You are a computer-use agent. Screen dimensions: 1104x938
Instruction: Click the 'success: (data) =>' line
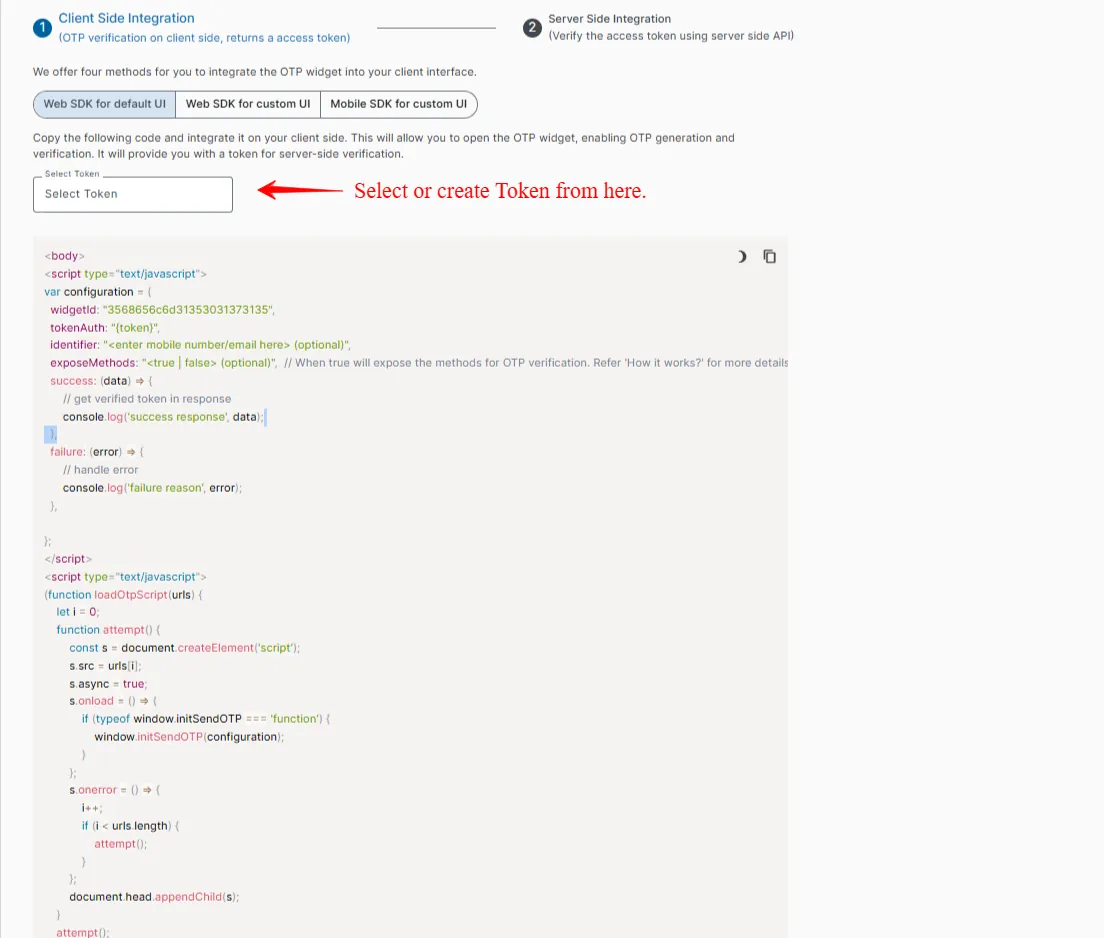coord(101,381)
